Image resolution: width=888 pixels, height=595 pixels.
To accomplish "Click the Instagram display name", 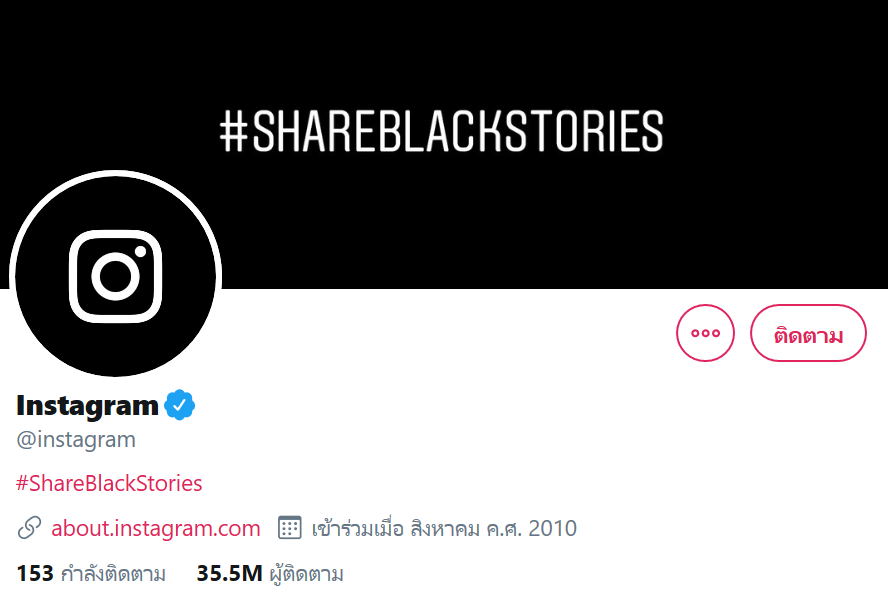I will (x=88, y=405).
